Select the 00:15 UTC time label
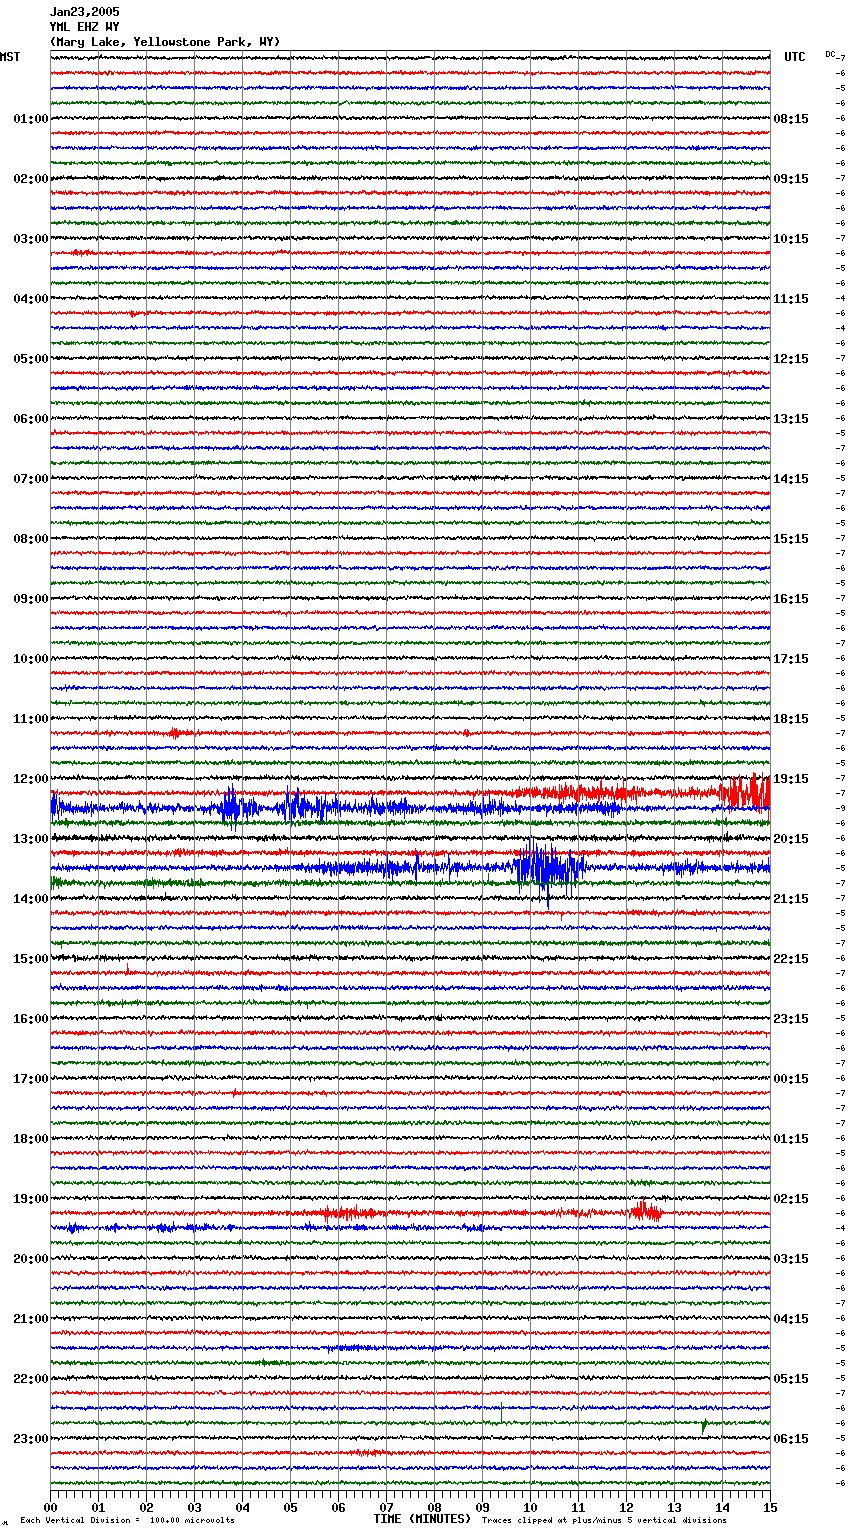The height and width of the screenshot is (1534, 850). pyautogui.click(x=791, y=1079)
